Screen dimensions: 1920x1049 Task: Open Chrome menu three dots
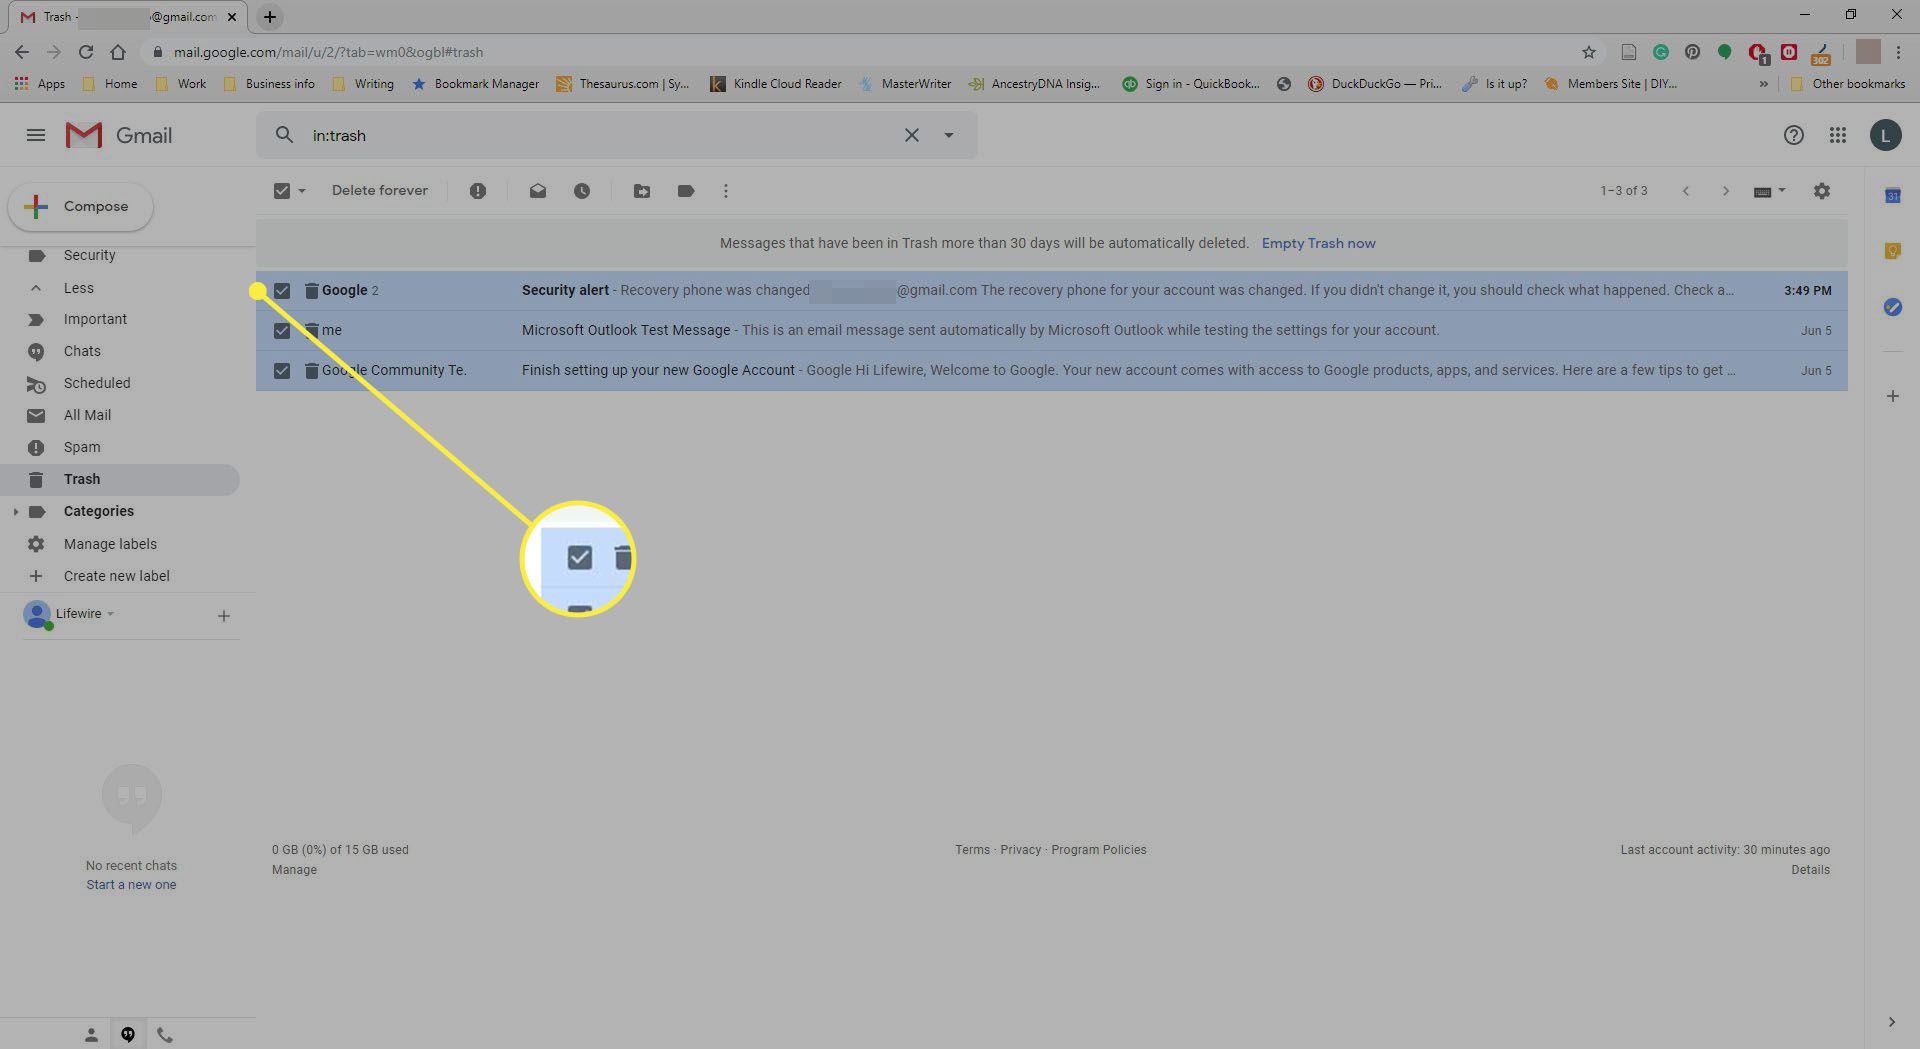[x=1898, y=52]
